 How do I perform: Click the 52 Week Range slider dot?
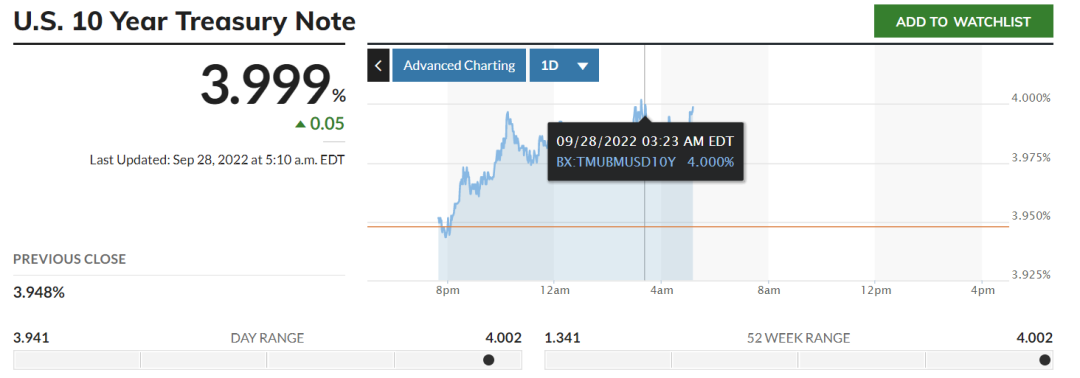click(1045, 359)
